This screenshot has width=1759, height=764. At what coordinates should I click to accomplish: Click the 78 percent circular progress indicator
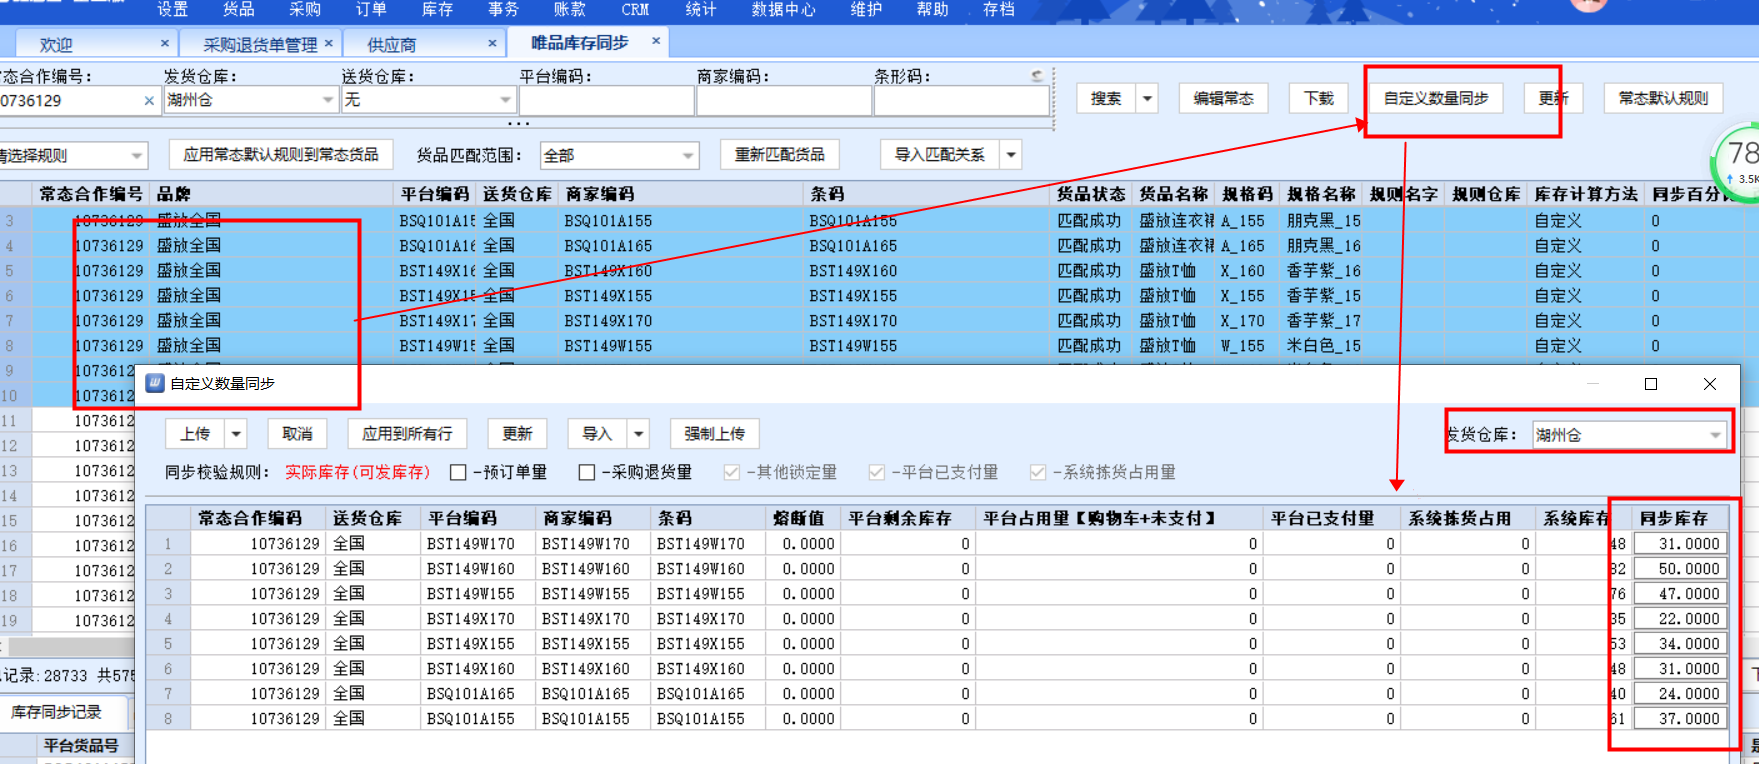pos(1740,158)
